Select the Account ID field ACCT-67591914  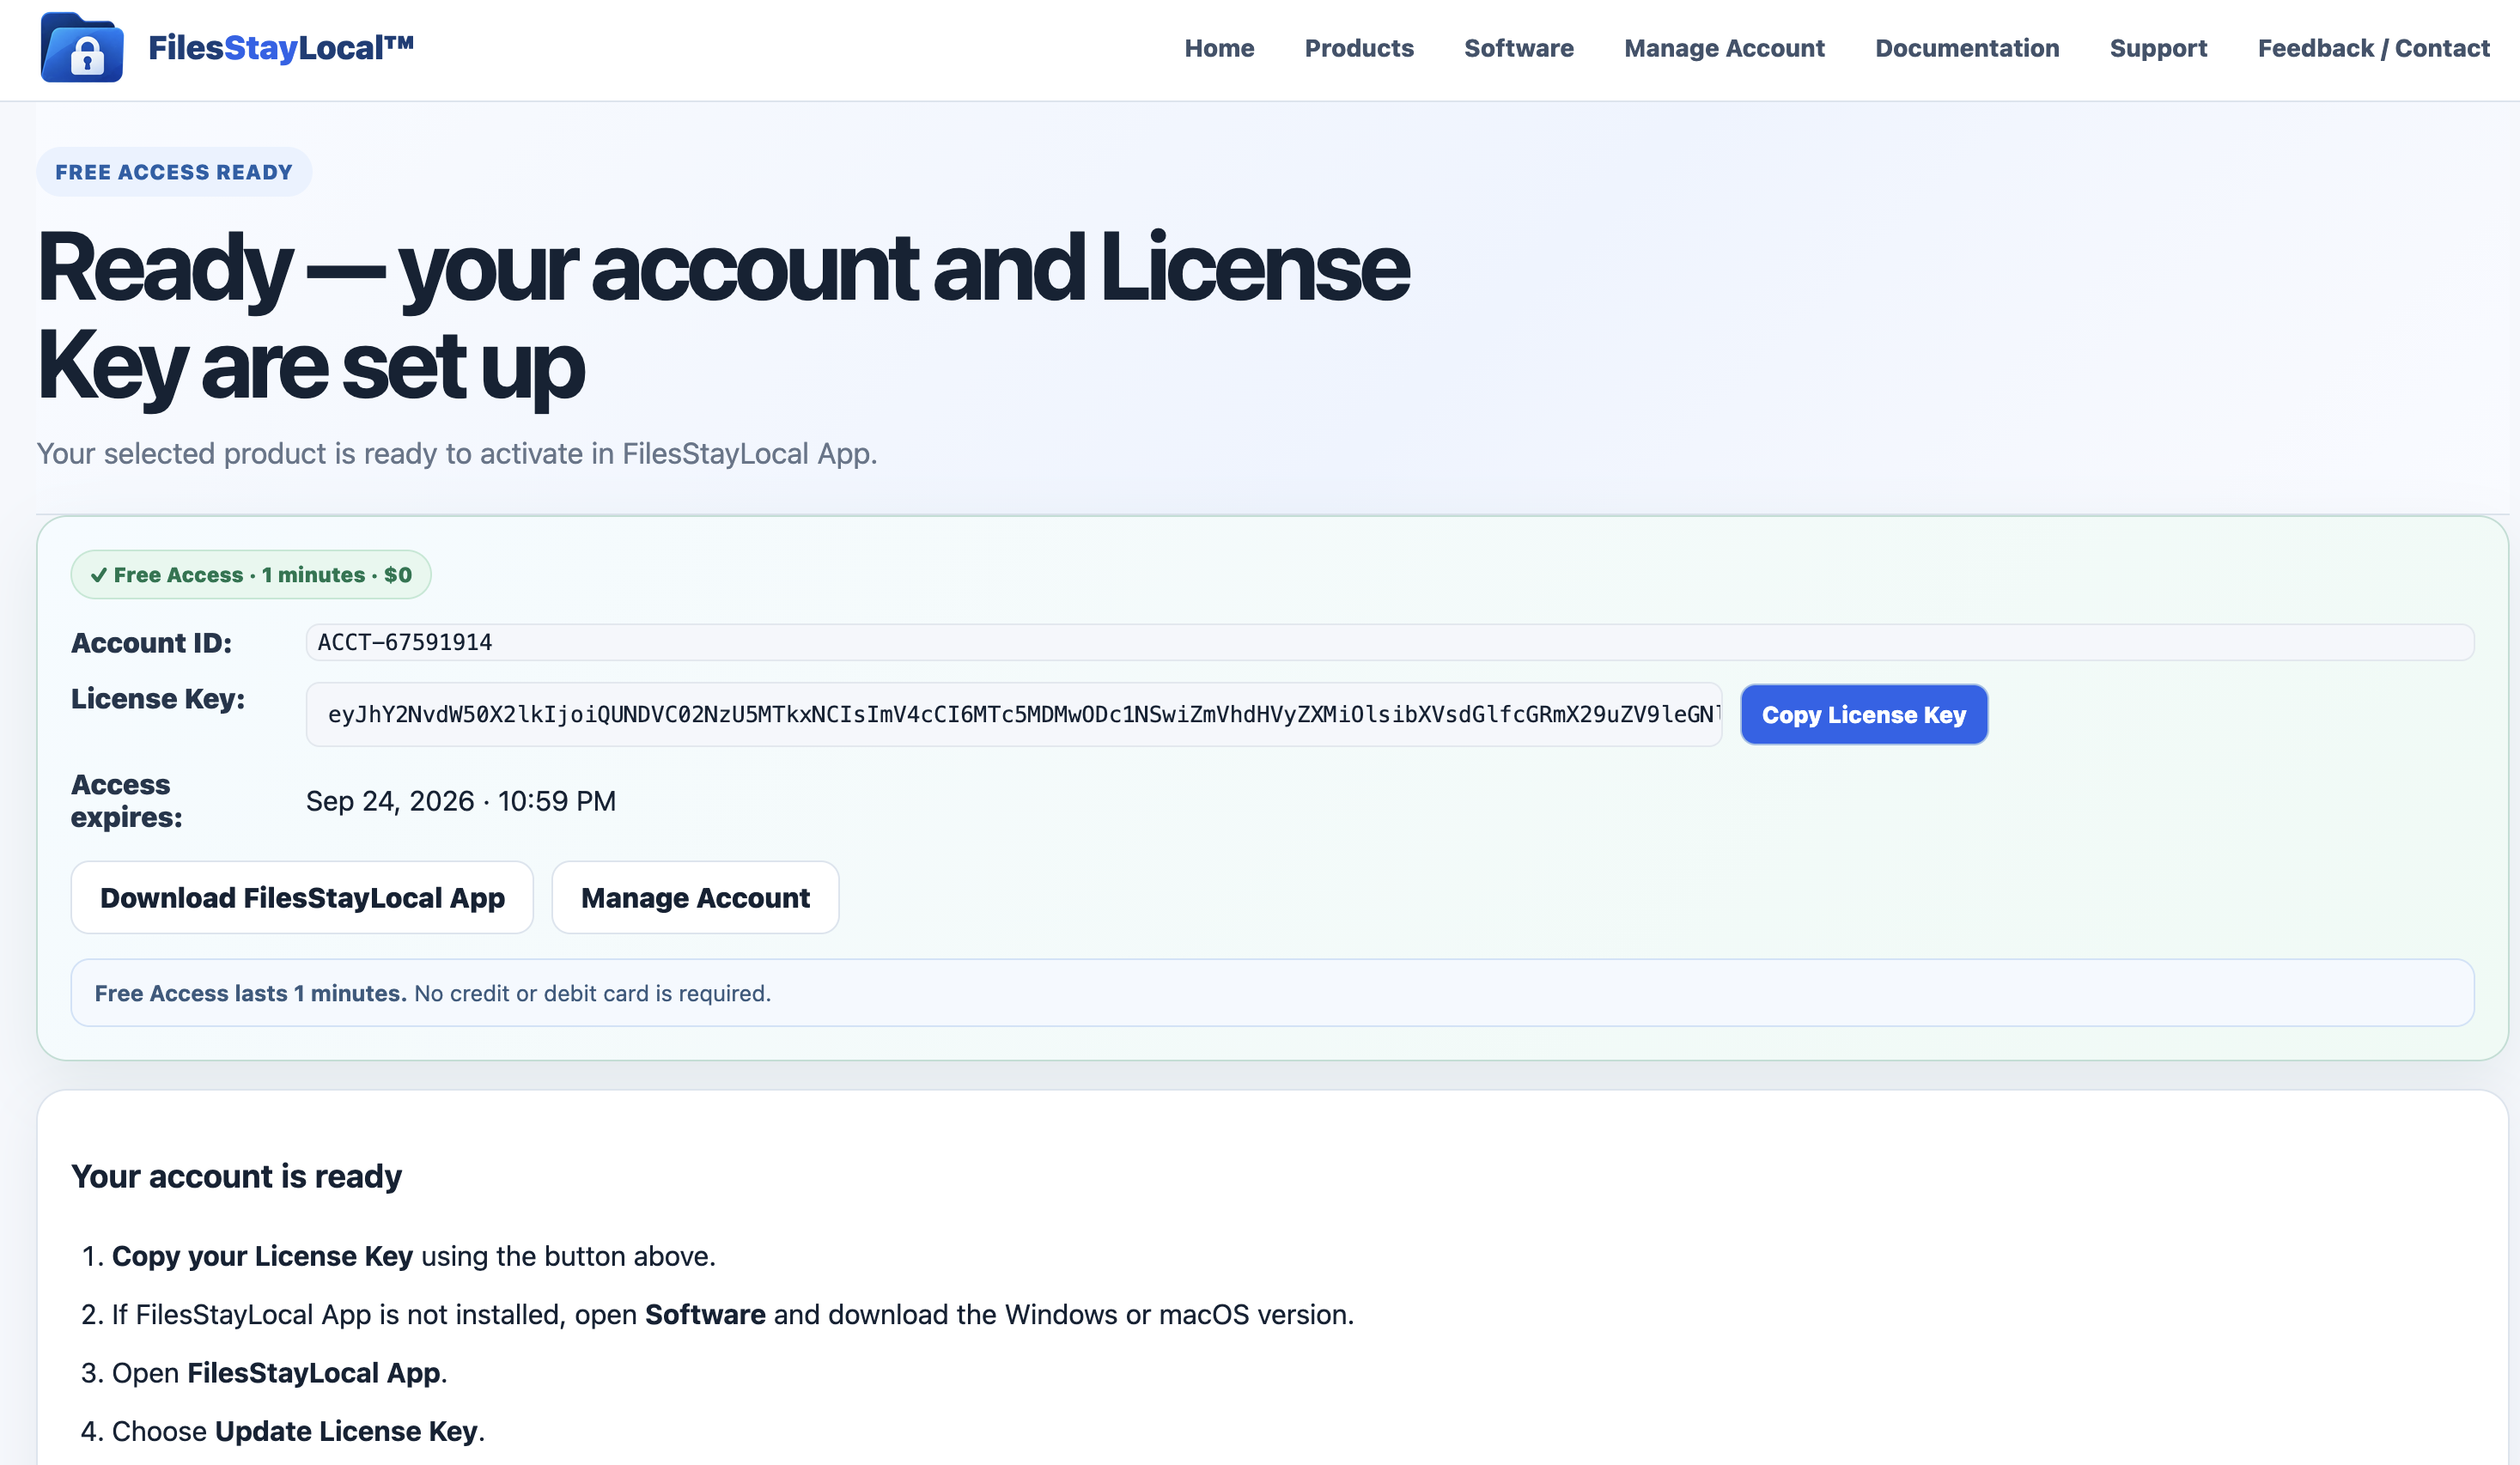pos(1390,642)
